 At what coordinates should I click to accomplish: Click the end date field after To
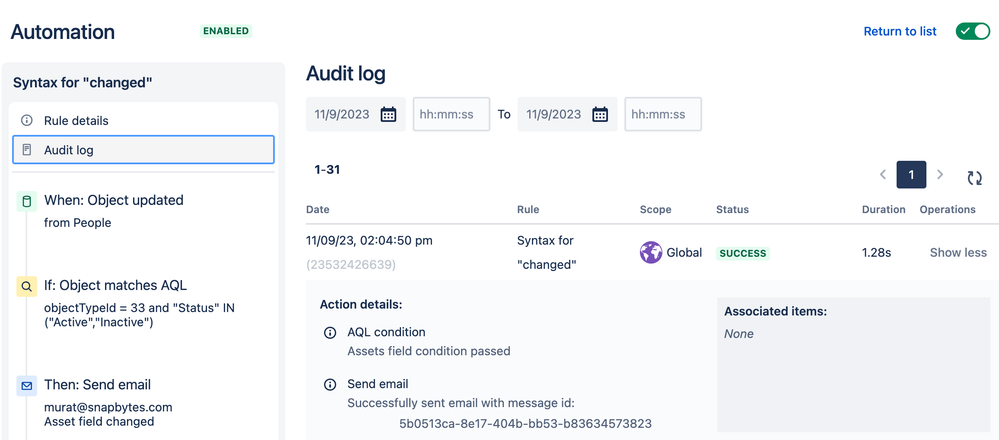coord(567,115)
